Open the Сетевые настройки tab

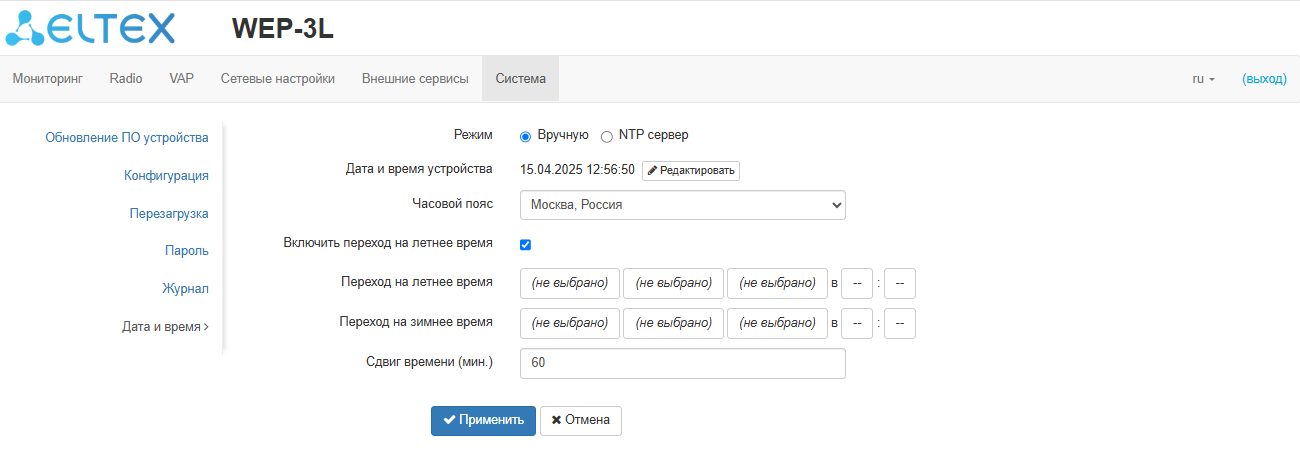click(277, 79)
